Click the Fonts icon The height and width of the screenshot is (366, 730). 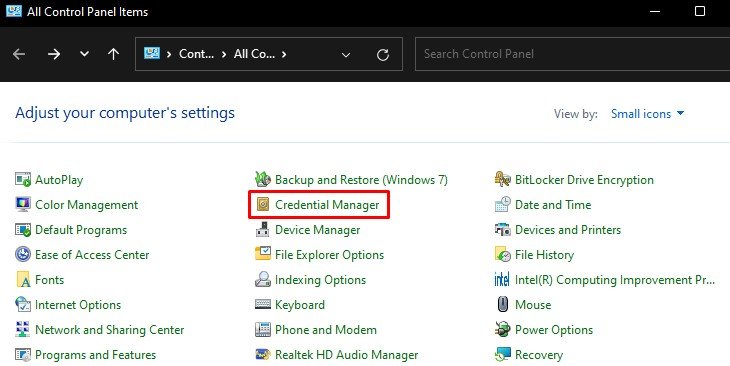pos(23,279)
